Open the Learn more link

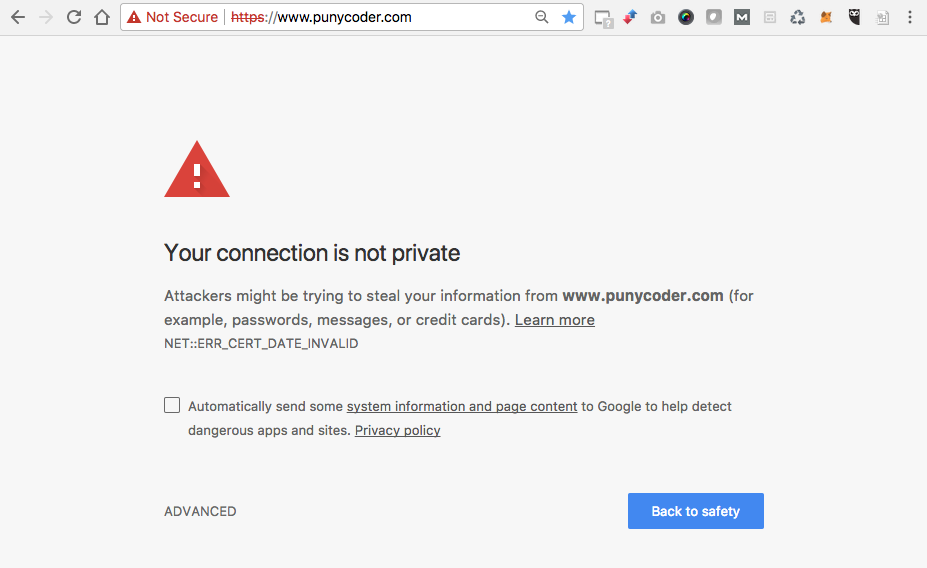coord(554,320)
